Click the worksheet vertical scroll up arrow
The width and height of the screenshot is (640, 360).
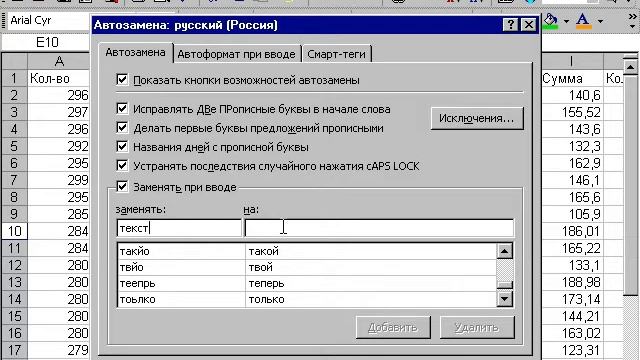630,67
